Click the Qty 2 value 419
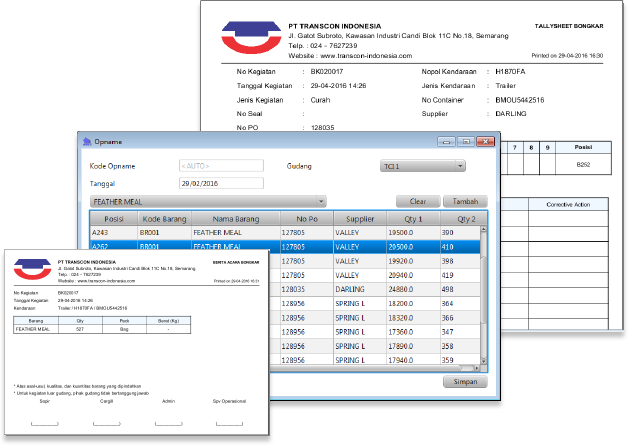Image resolution: width=628 pixels, height=445 pixels. pos(460,275)
